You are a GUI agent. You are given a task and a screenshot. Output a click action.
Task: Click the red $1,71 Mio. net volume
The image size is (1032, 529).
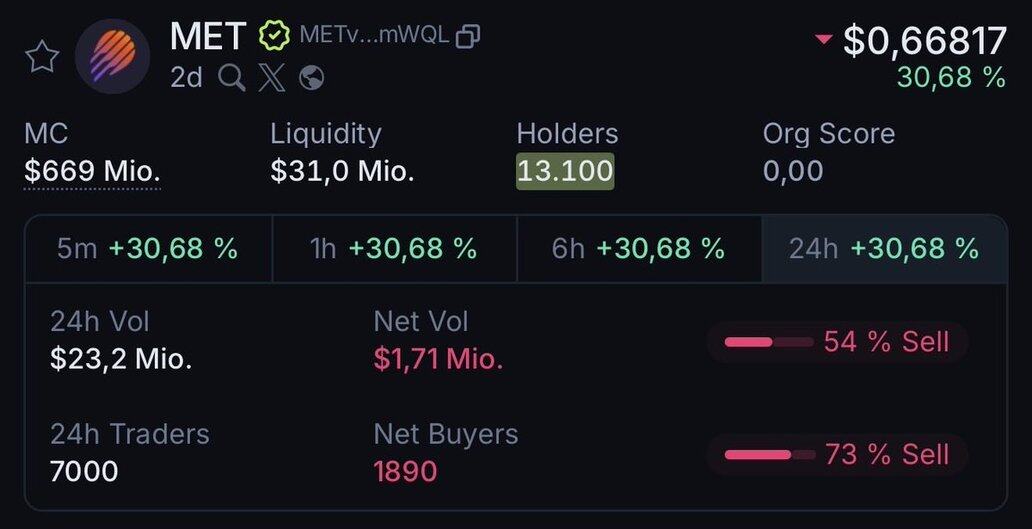[438, 359]
